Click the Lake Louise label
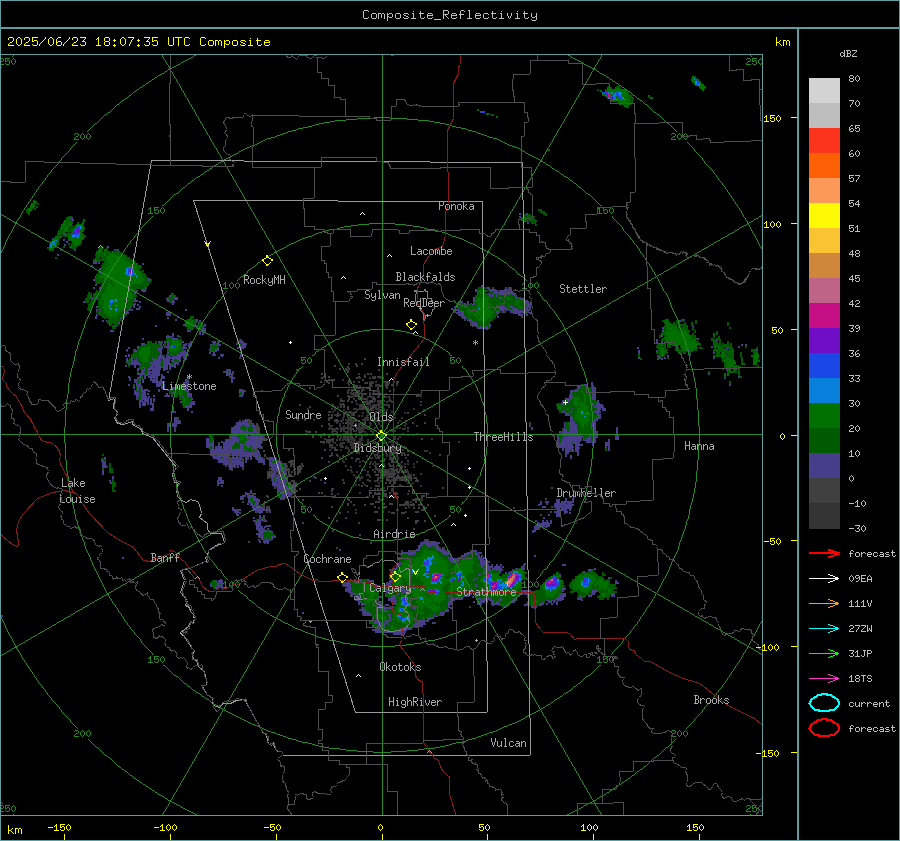900x841 pixels. click(x=77, y=491)
